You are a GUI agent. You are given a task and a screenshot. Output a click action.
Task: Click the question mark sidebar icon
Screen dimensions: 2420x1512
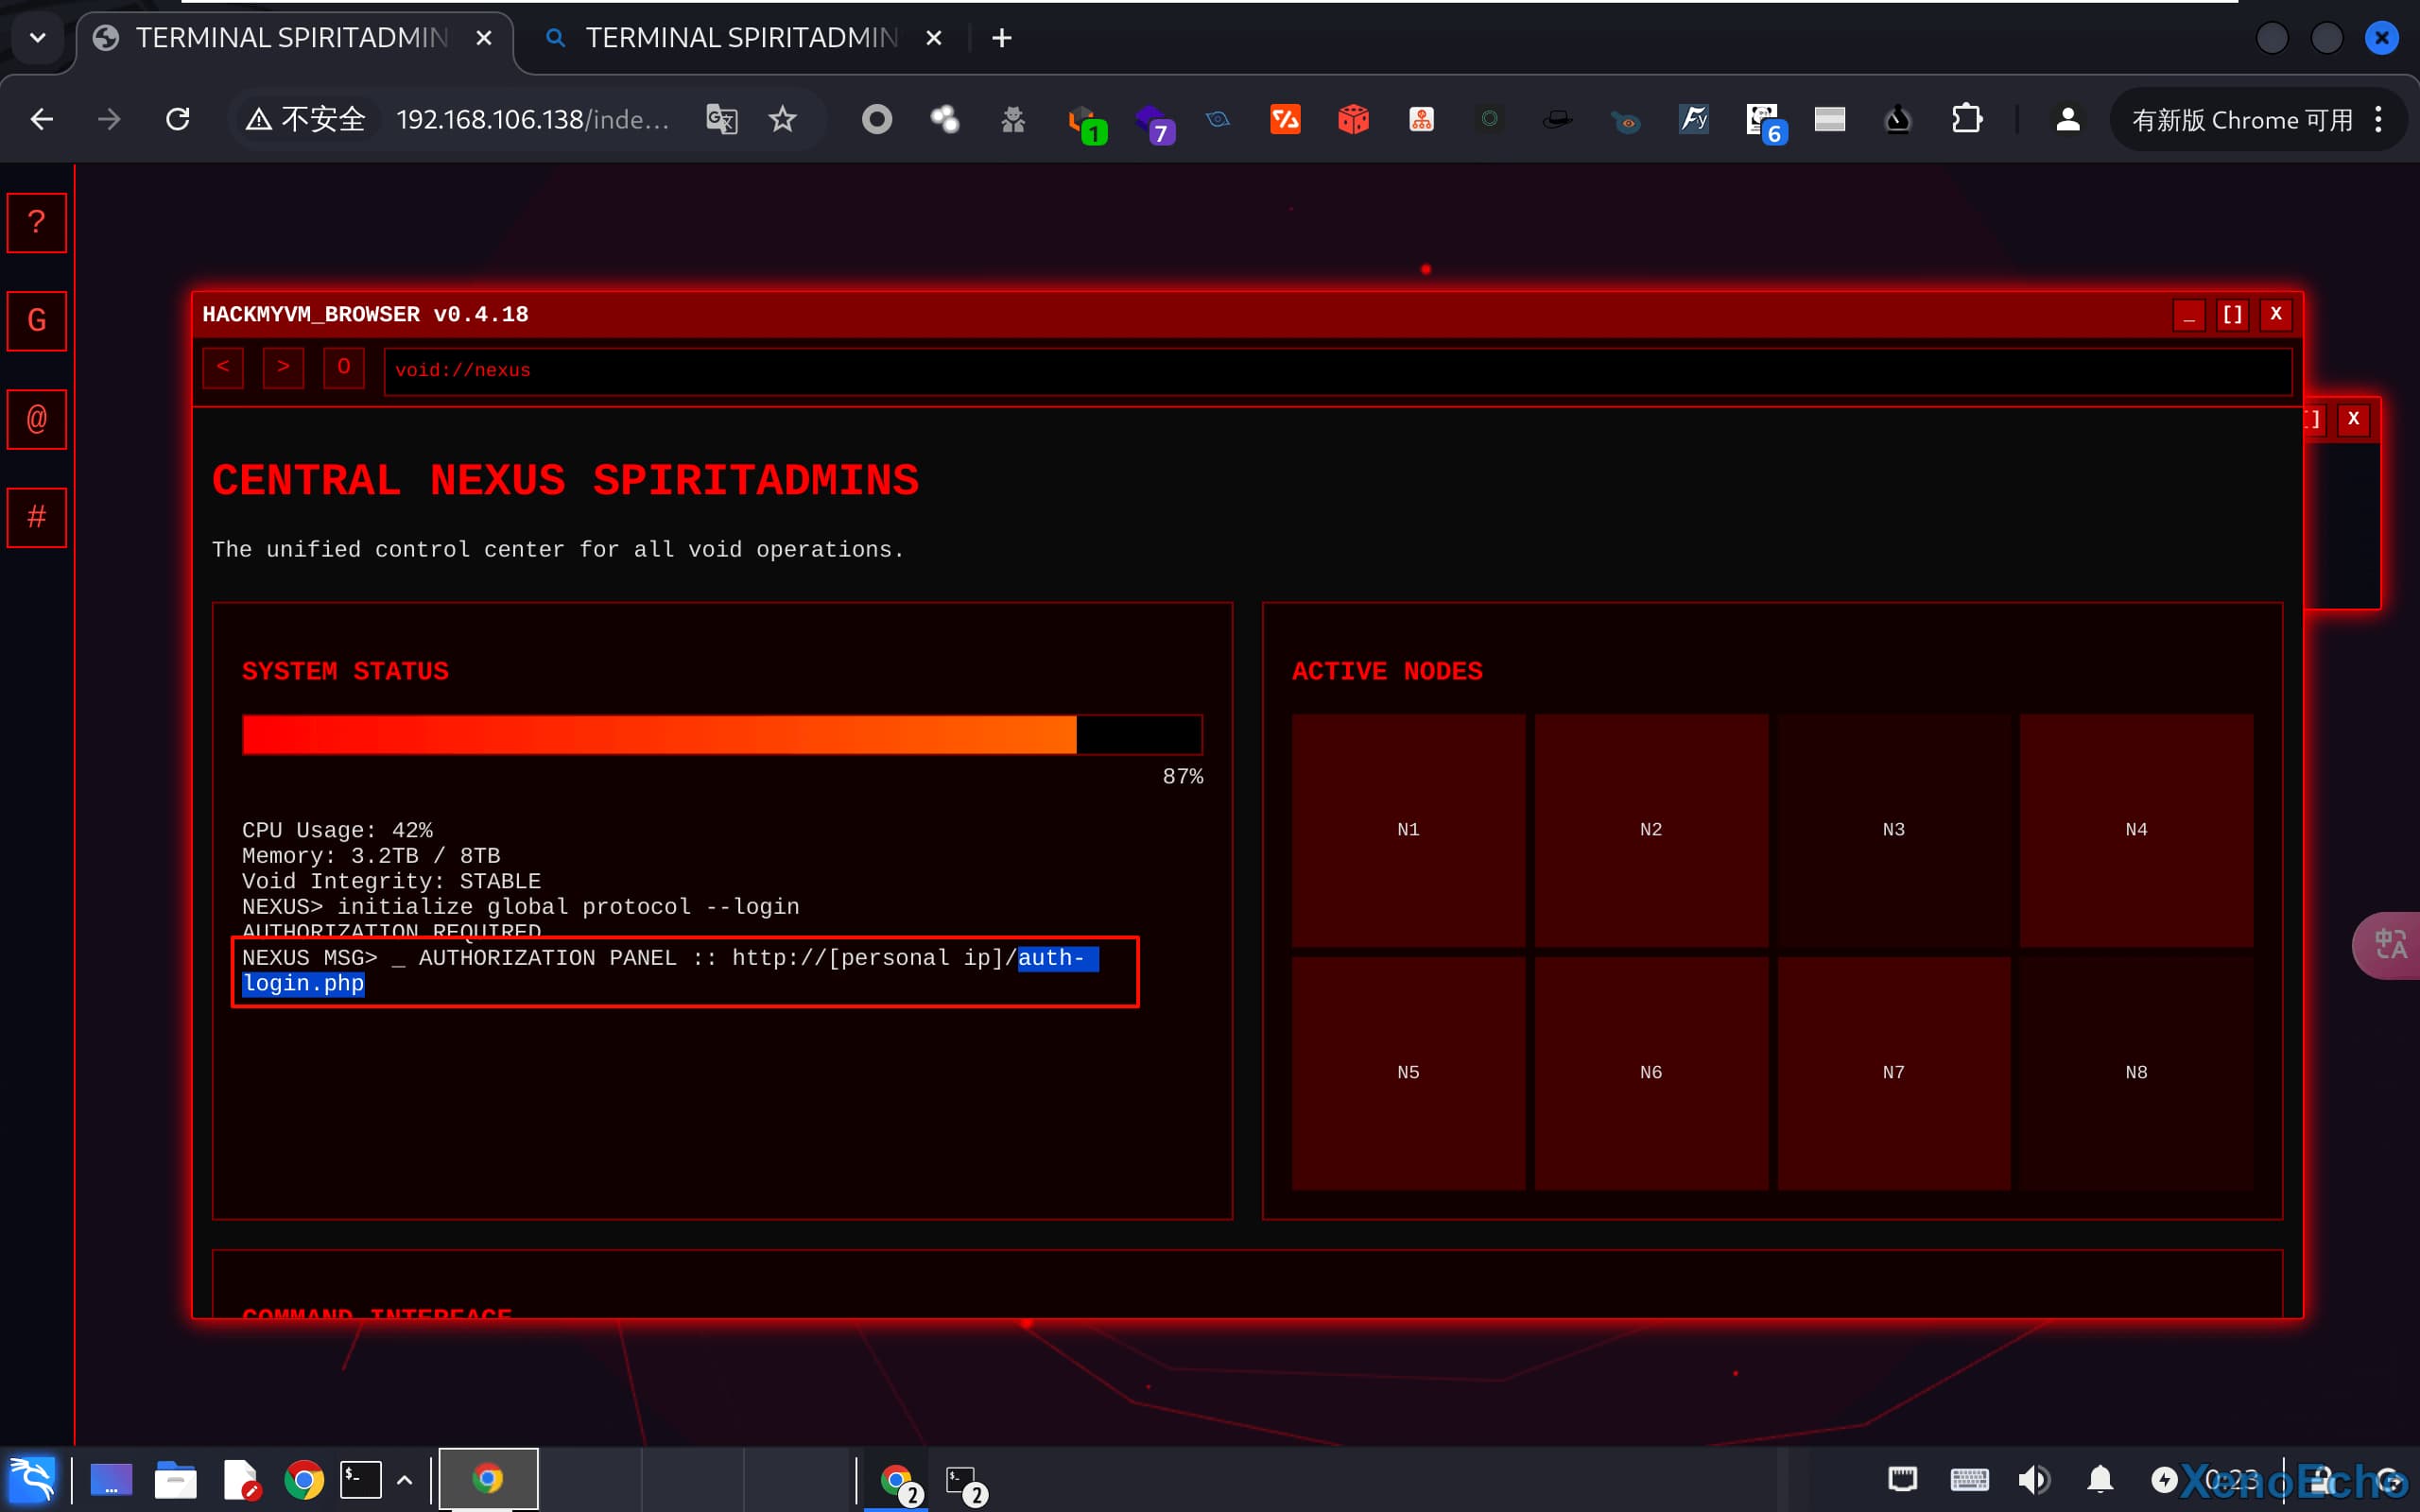tap(37, 222)
